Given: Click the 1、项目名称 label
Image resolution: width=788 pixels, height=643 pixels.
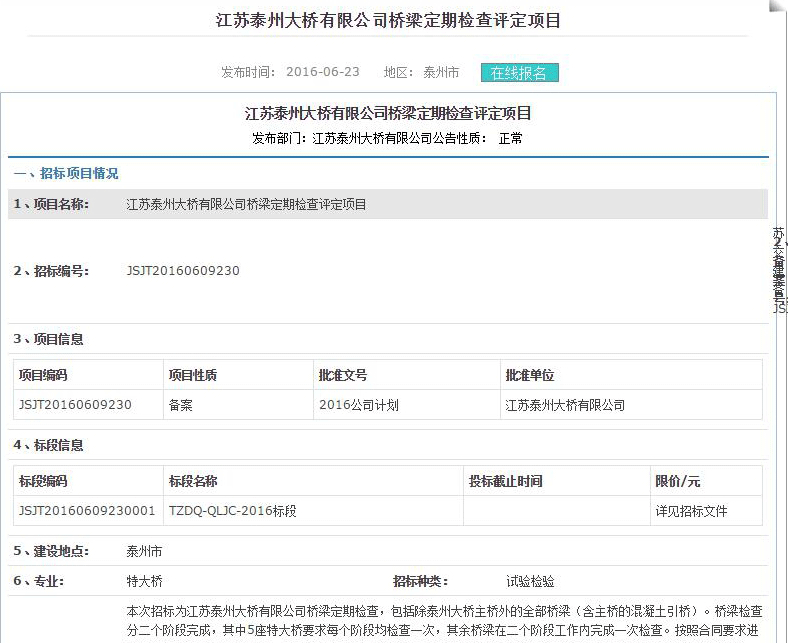Looking at the screenshot, I should [x=51, y=204].
